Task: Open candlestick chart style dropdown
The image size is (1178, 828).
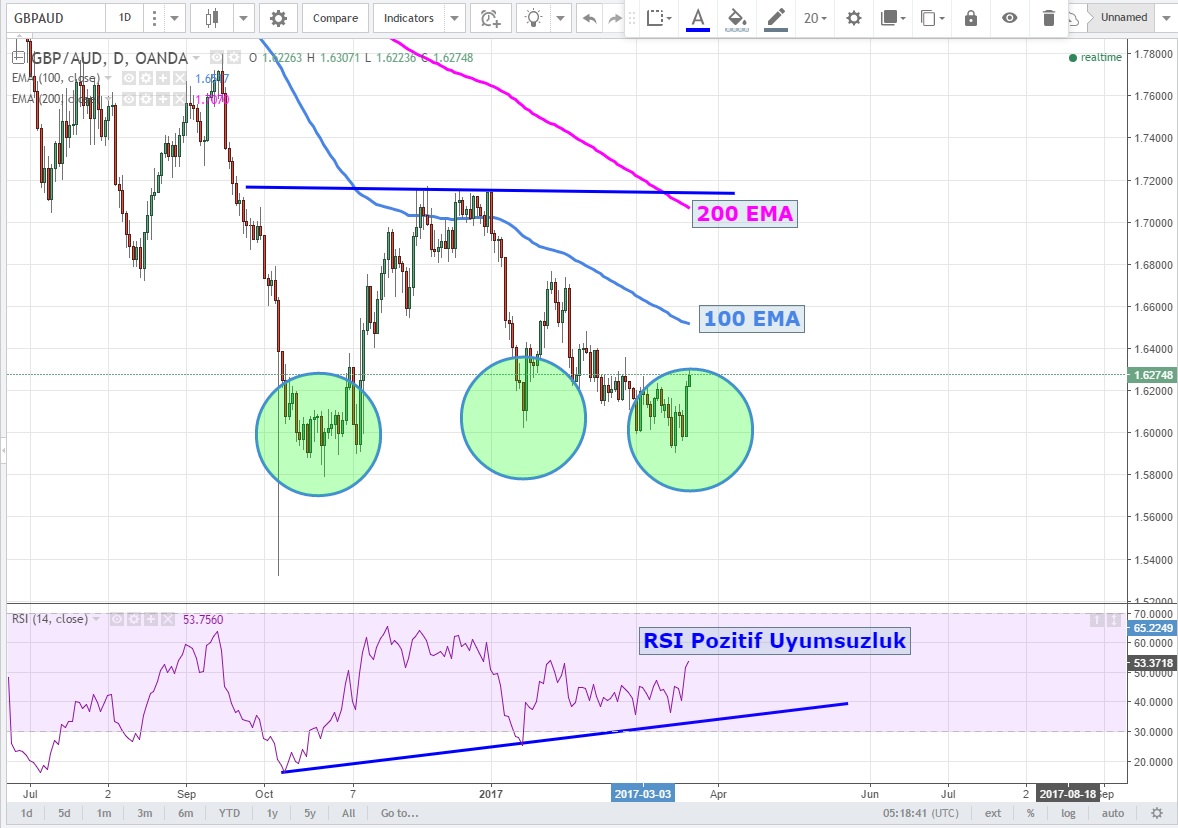Action: click(x=245, y=18)
